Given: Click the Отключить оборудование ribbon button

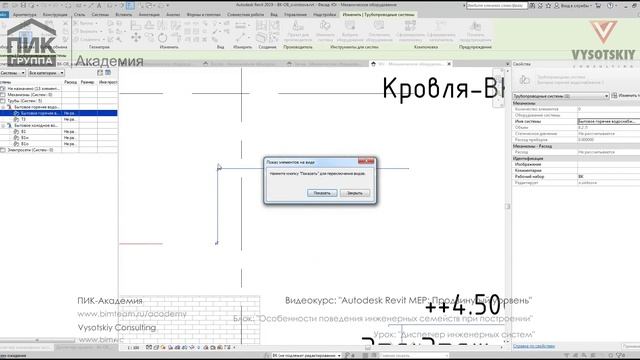Looking at the screenshot, I should 379,32.
